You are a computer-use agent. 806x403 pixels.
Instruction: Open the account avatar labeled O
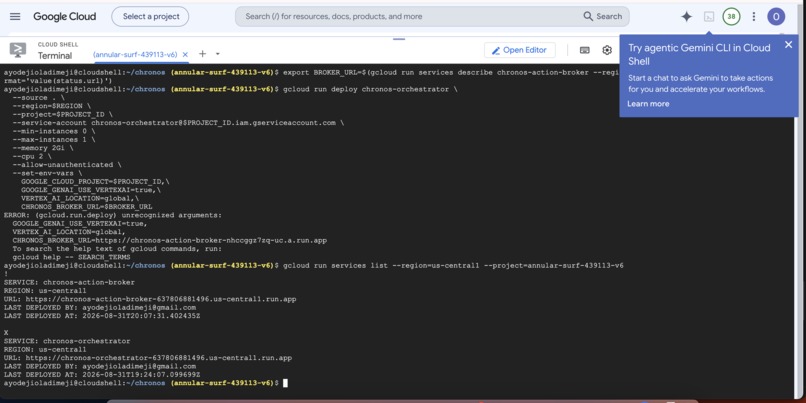[776, 16]
